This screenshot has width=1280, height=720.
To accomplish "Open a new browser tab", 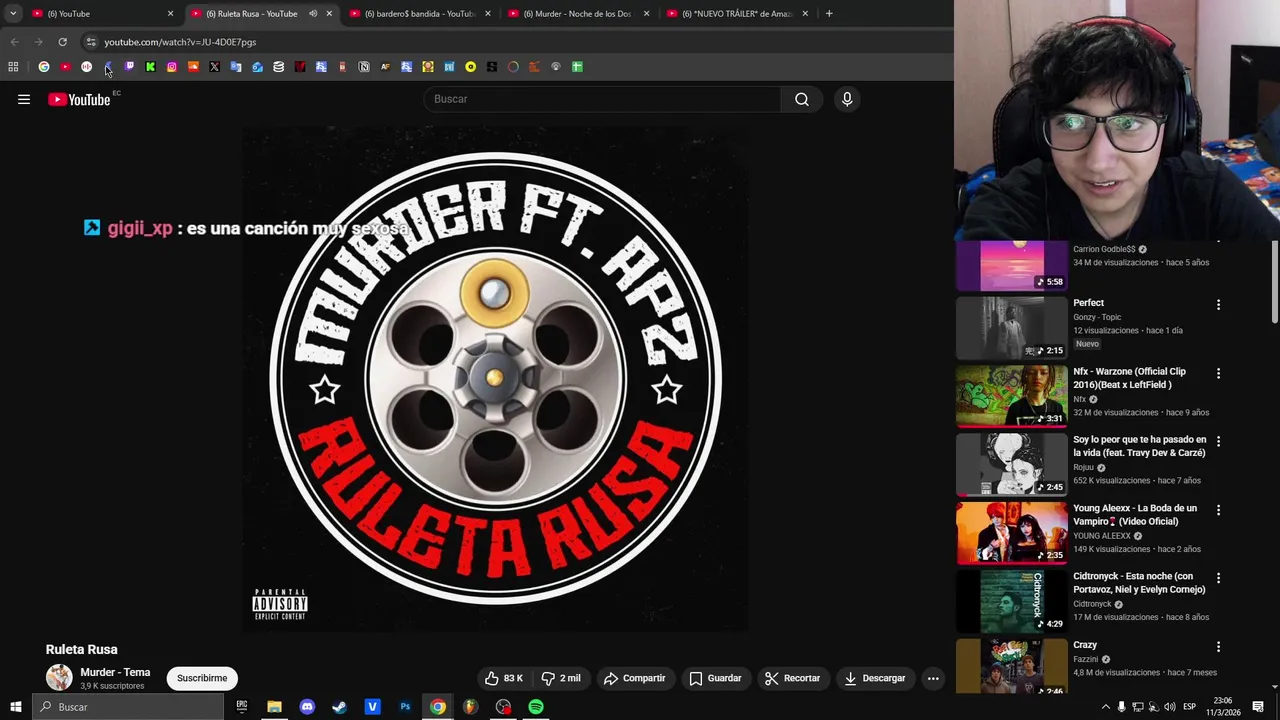I will 829,14.
